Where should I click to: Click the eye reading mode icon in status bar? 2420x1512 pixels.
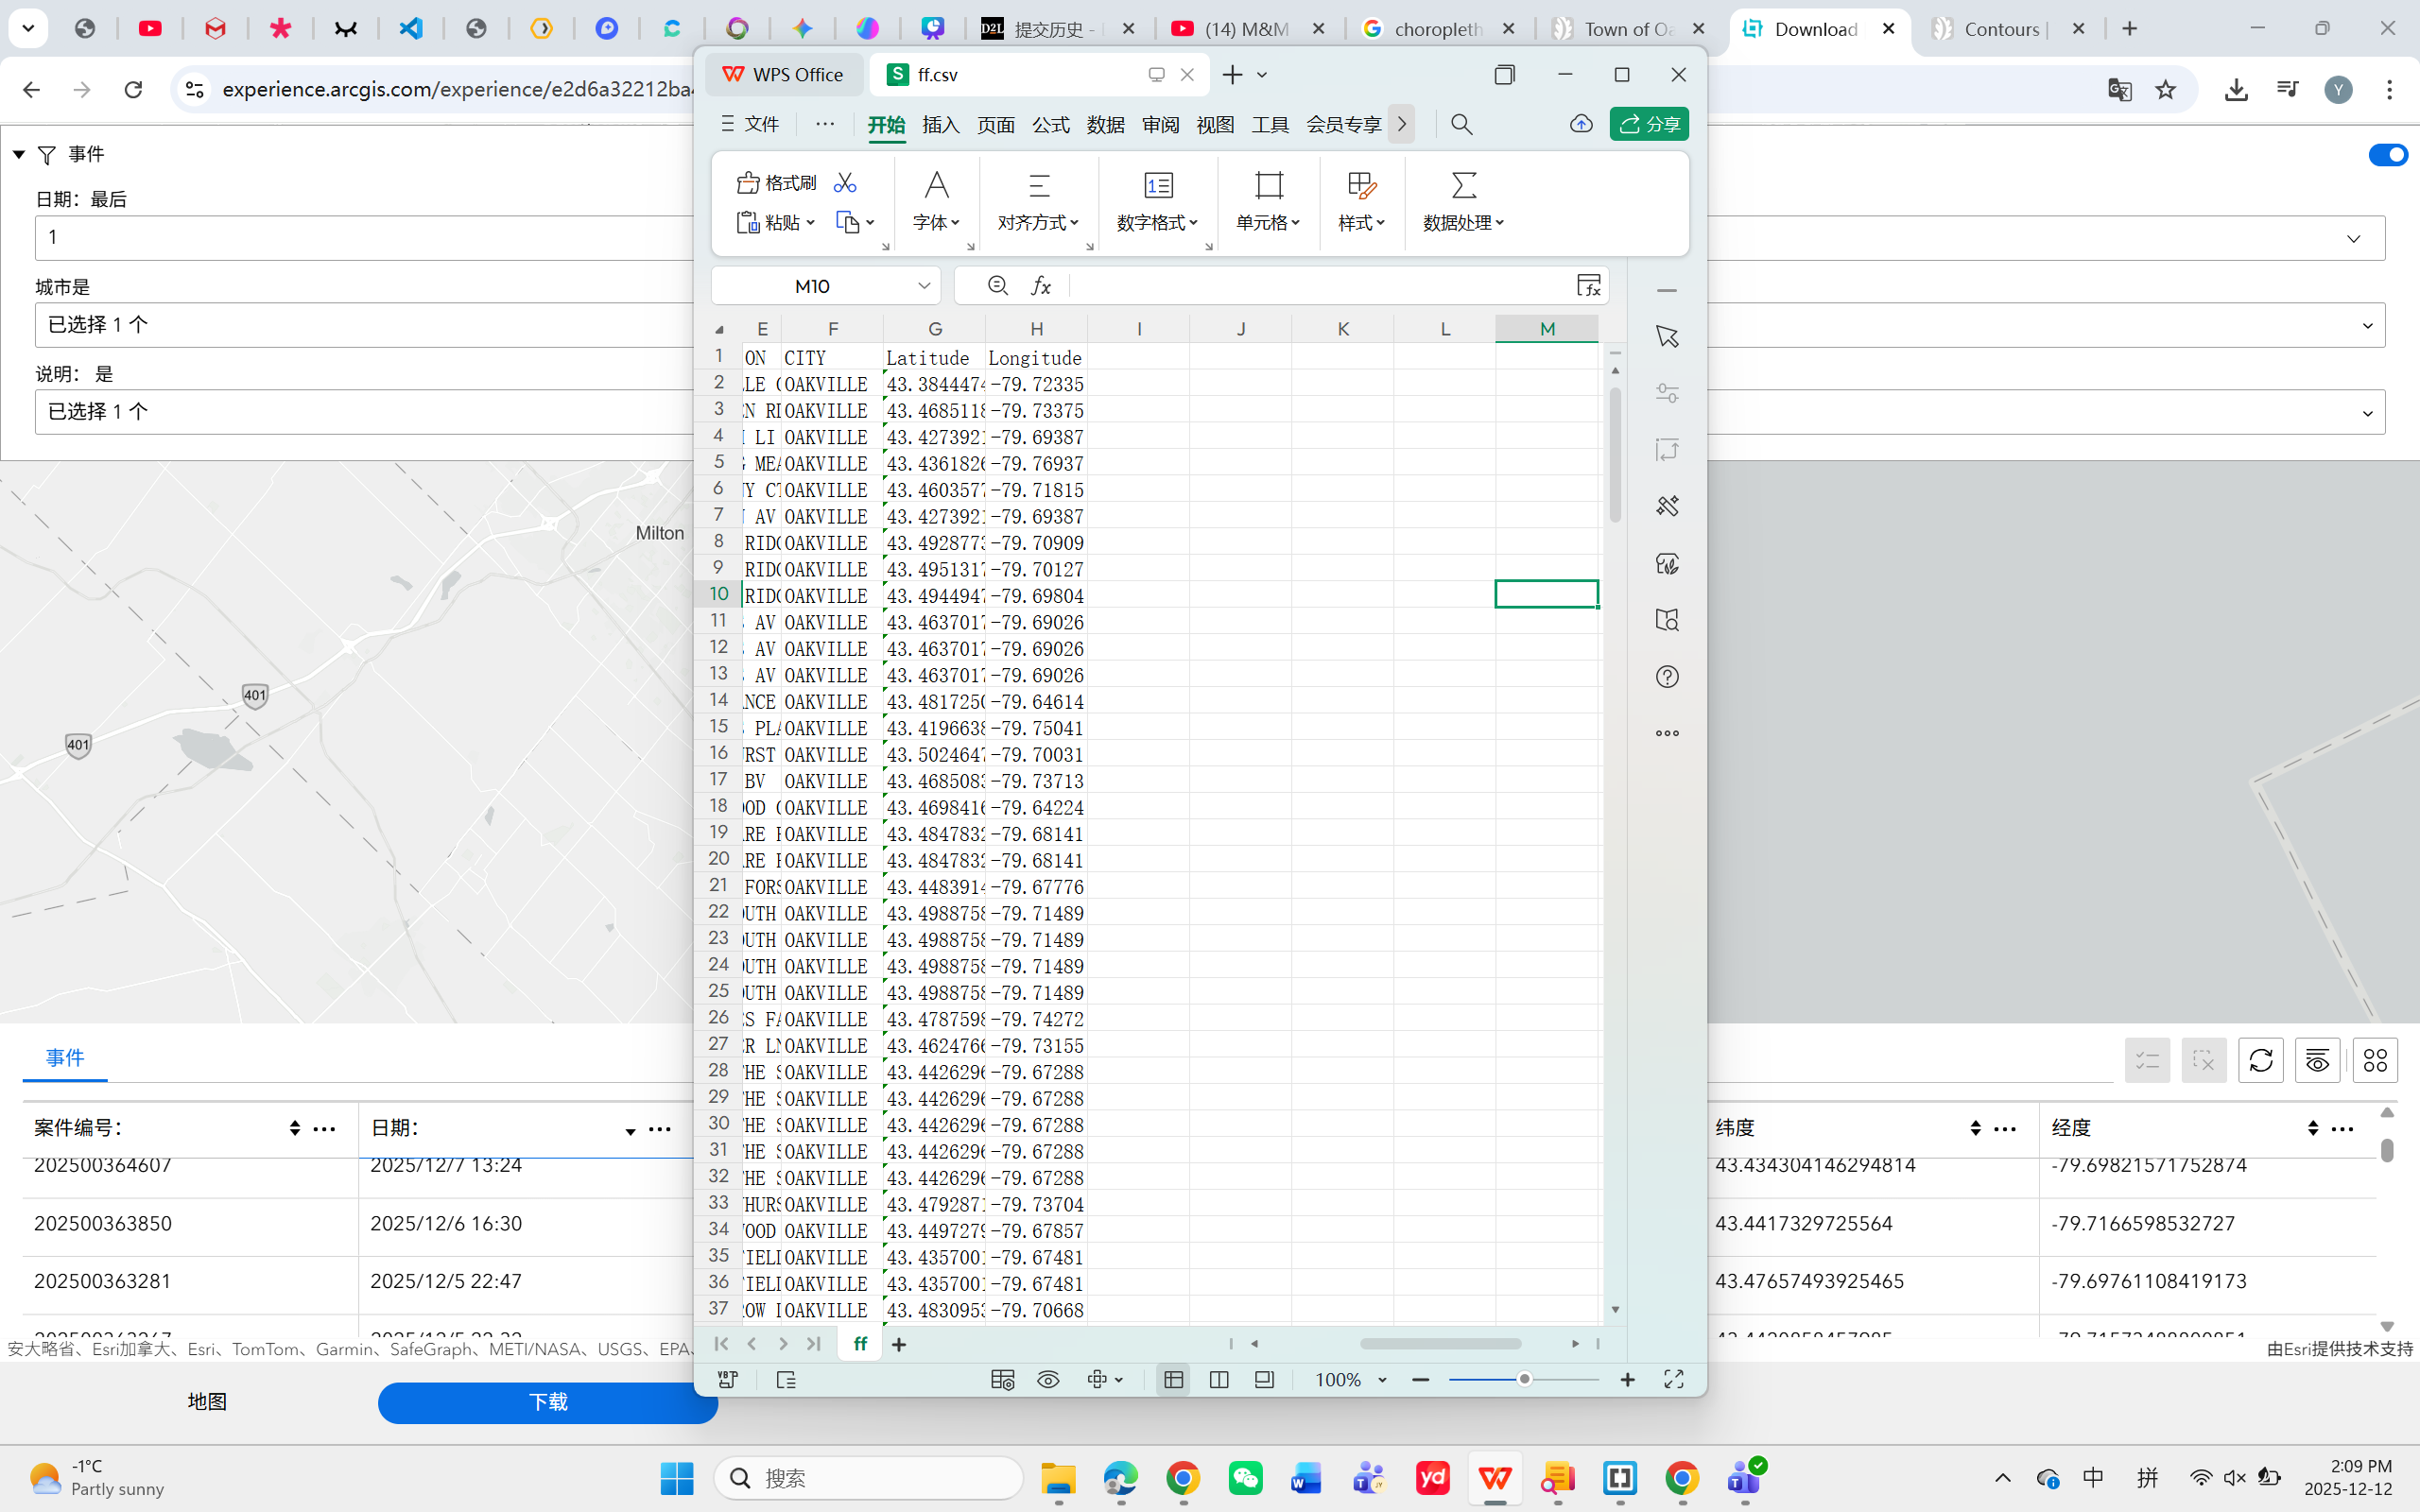[1048, 1380]
